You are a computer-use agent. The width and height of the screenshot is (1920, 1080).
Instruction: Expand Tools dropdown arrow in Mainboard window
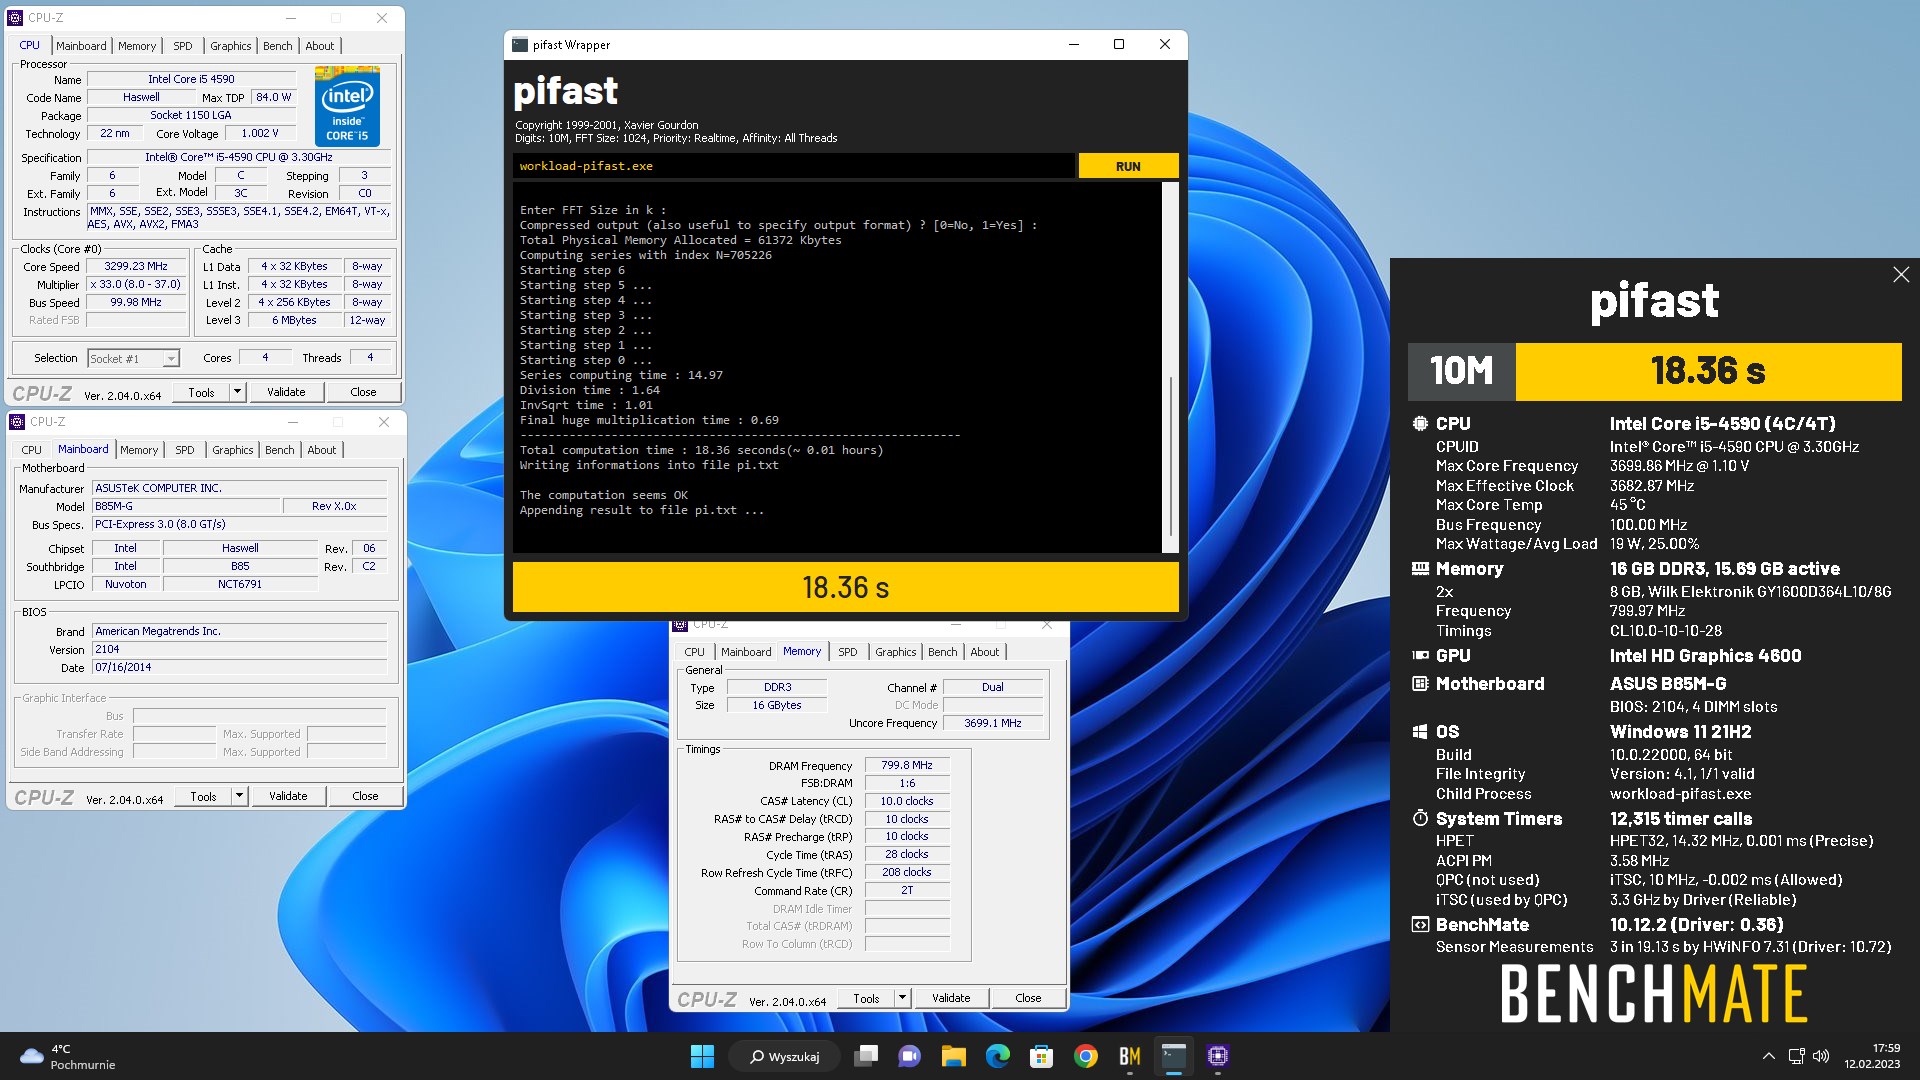[x=239, y=796]
